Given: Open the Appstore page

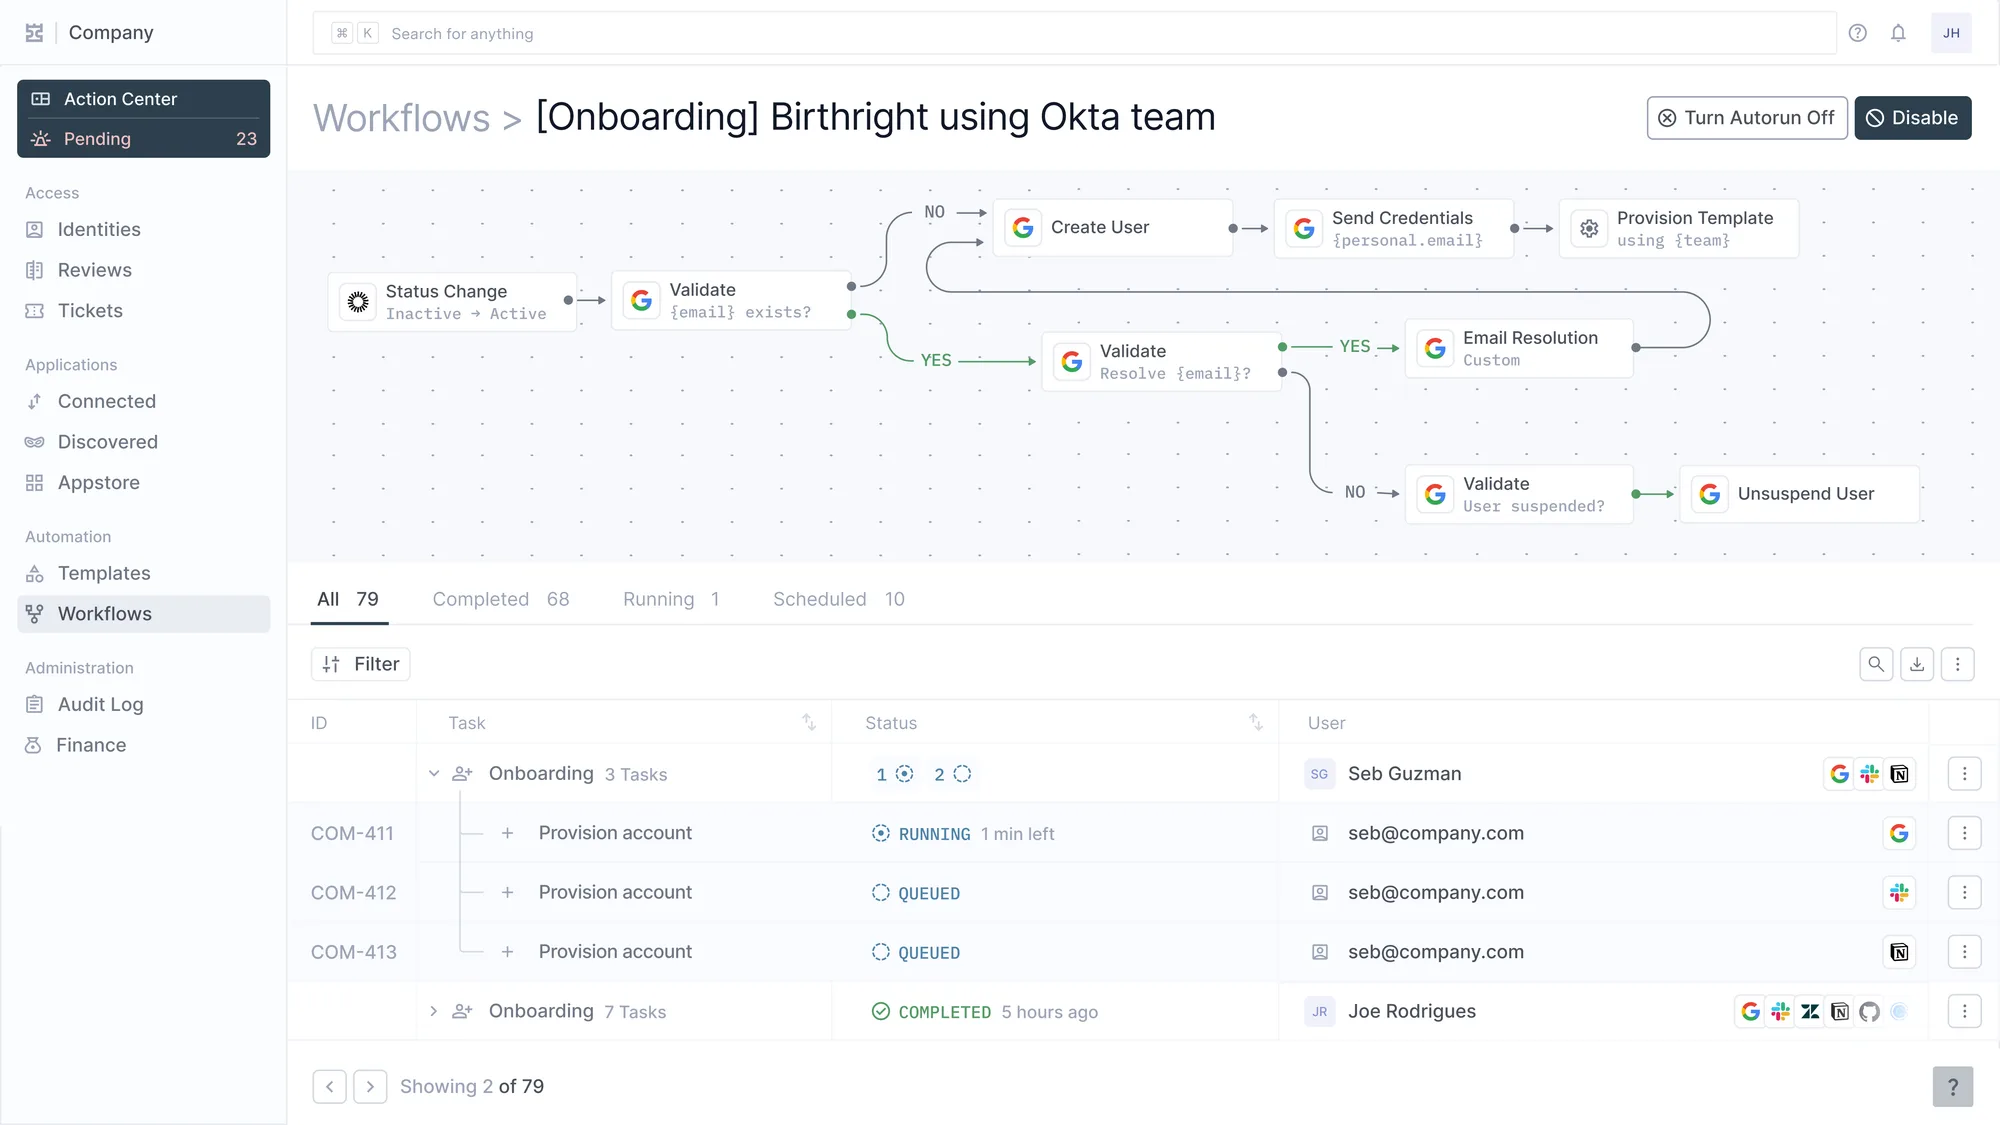Looking at the screenshot, I should [x=143, y=483].
